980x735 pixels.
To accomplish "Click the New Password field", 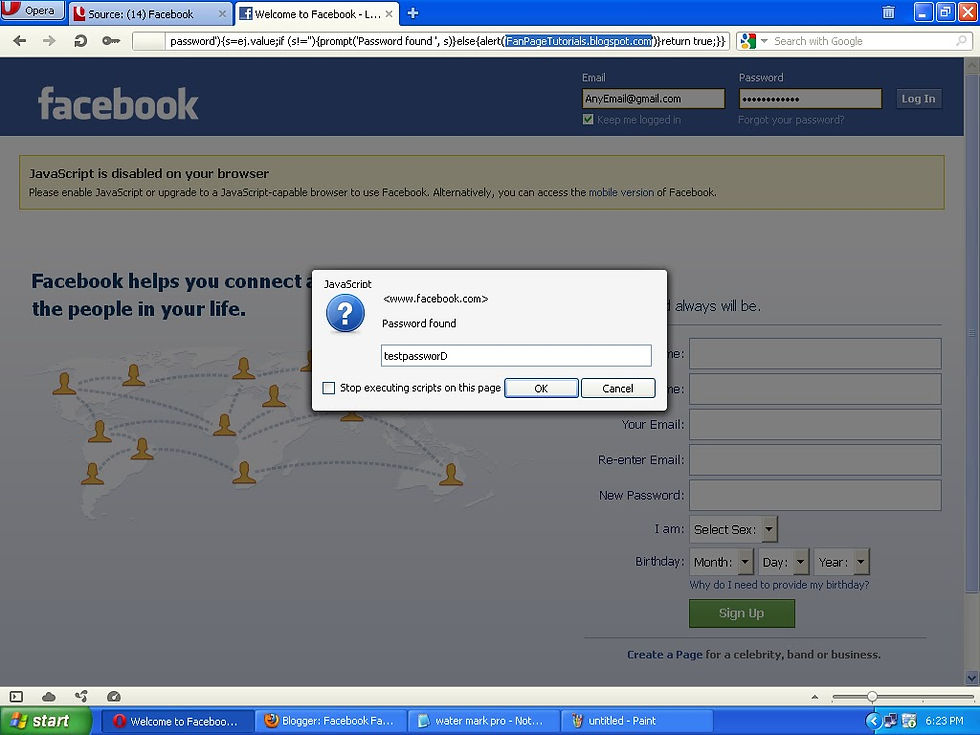I will pyautogui.click(x=815, y=496).
